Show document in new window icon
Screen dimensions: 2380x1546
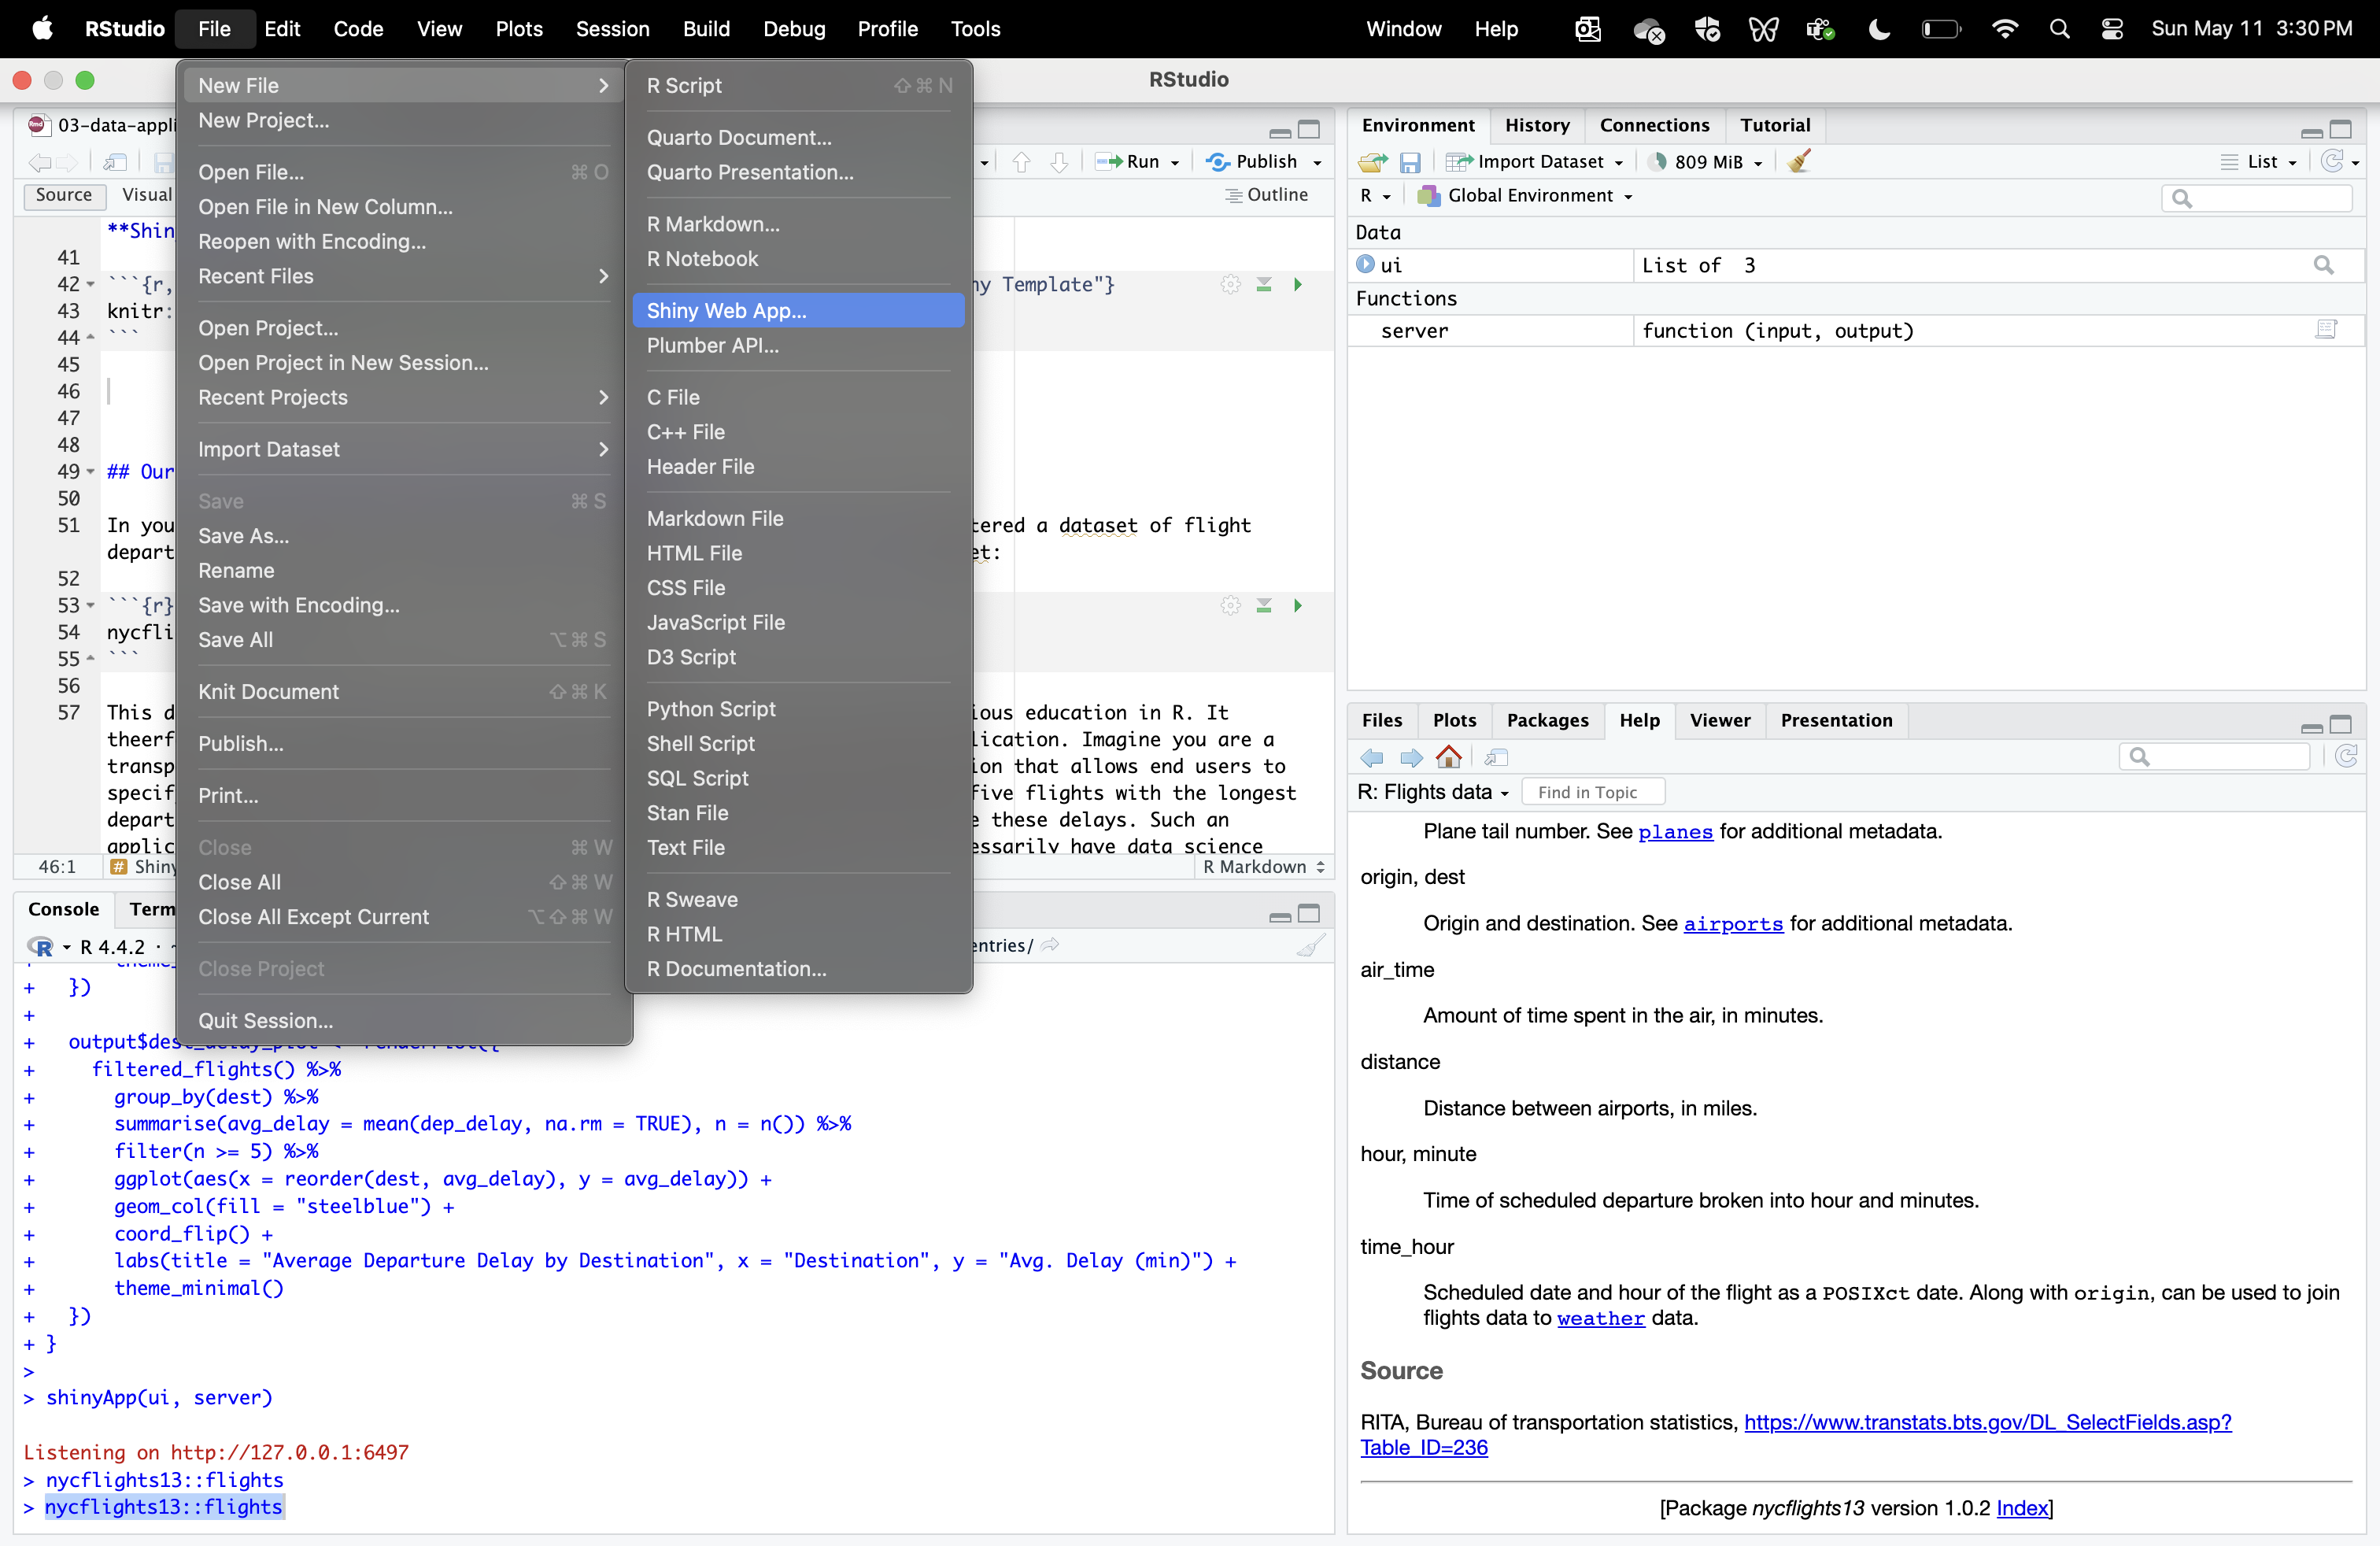(115, 162)
